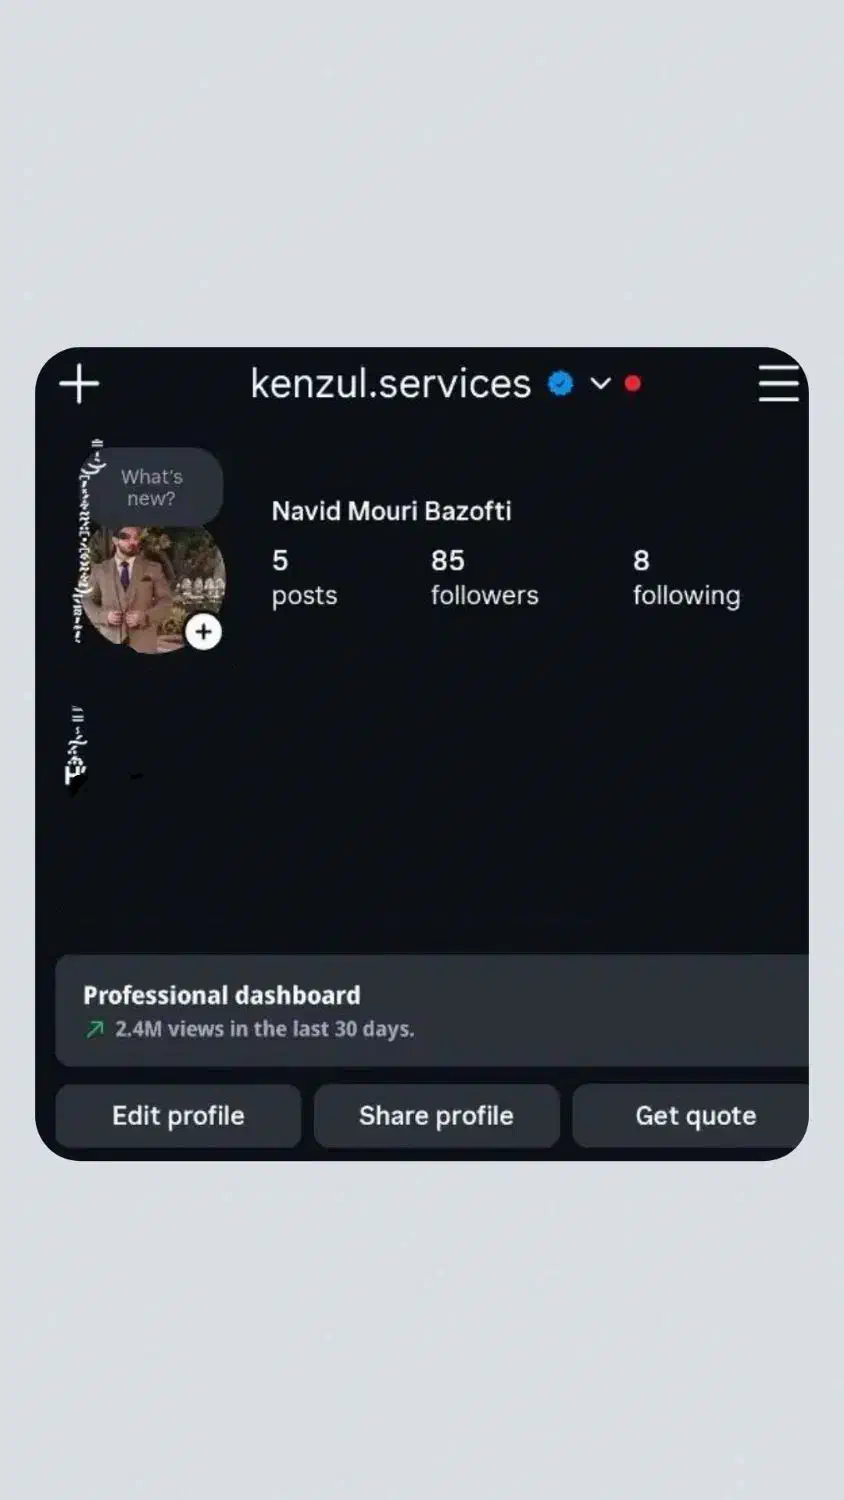
Task: Open the 8 following list
Action: [686, 578]
